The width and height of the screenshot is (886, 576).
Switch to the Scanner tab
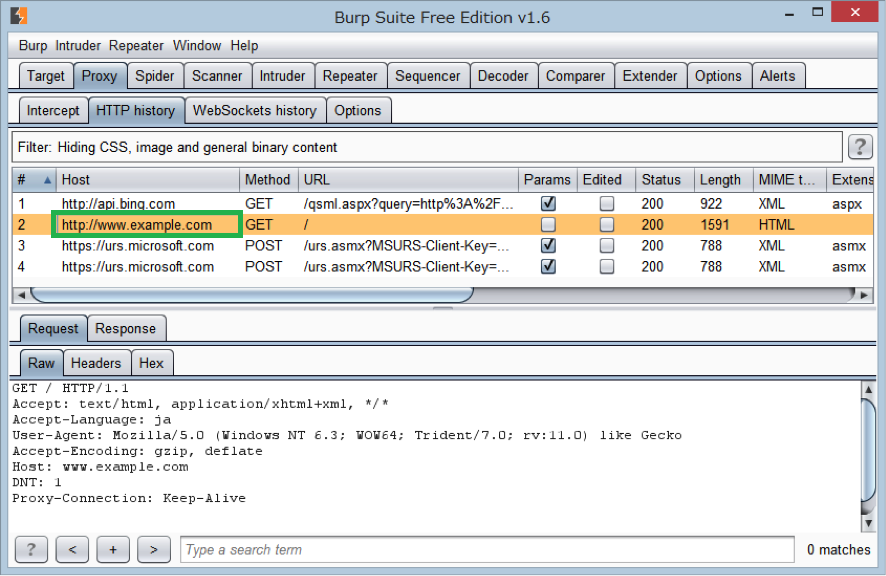(x=217, y=76)
